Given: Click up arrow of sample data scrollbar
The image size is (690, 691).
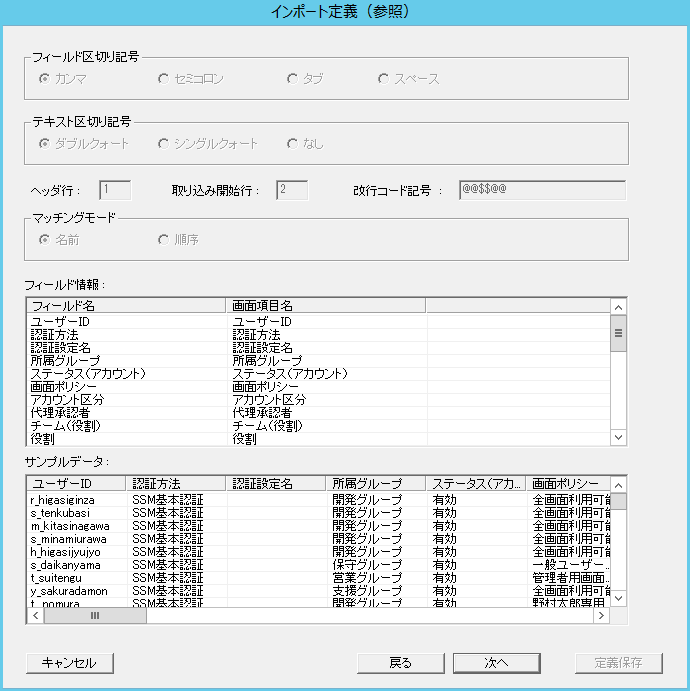Looking at the screenshot, I should 618,485.
